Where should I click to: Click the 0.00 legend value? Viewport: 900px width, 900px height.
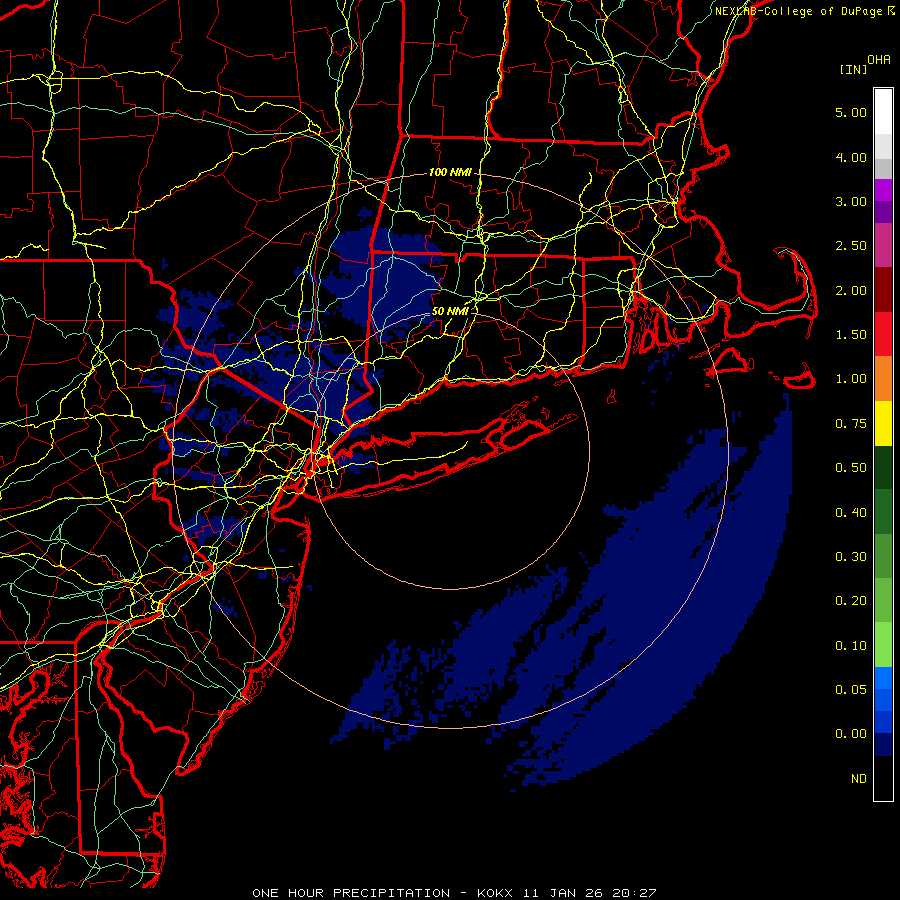pyautogui.click(x=851, y=734)
